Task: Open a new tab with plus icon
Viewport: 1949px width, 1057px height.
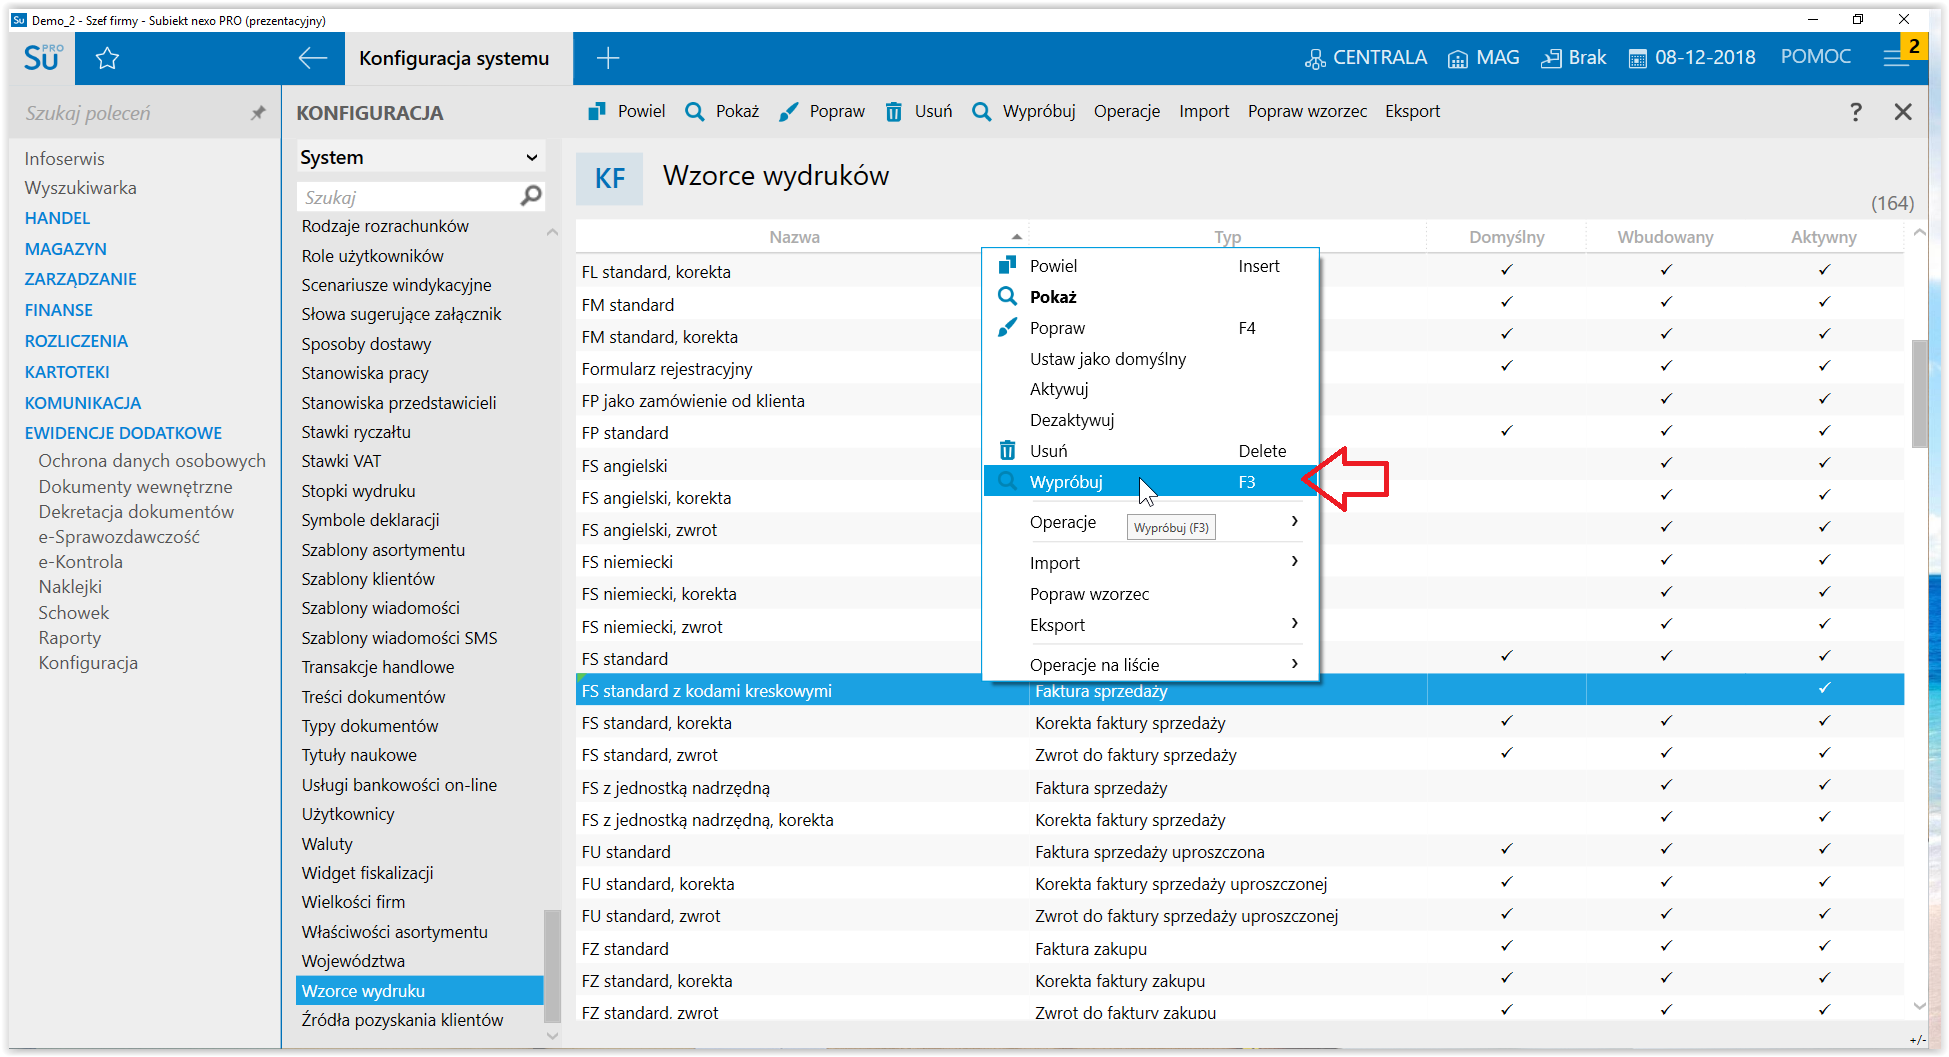Action: [x=608, y=58]
